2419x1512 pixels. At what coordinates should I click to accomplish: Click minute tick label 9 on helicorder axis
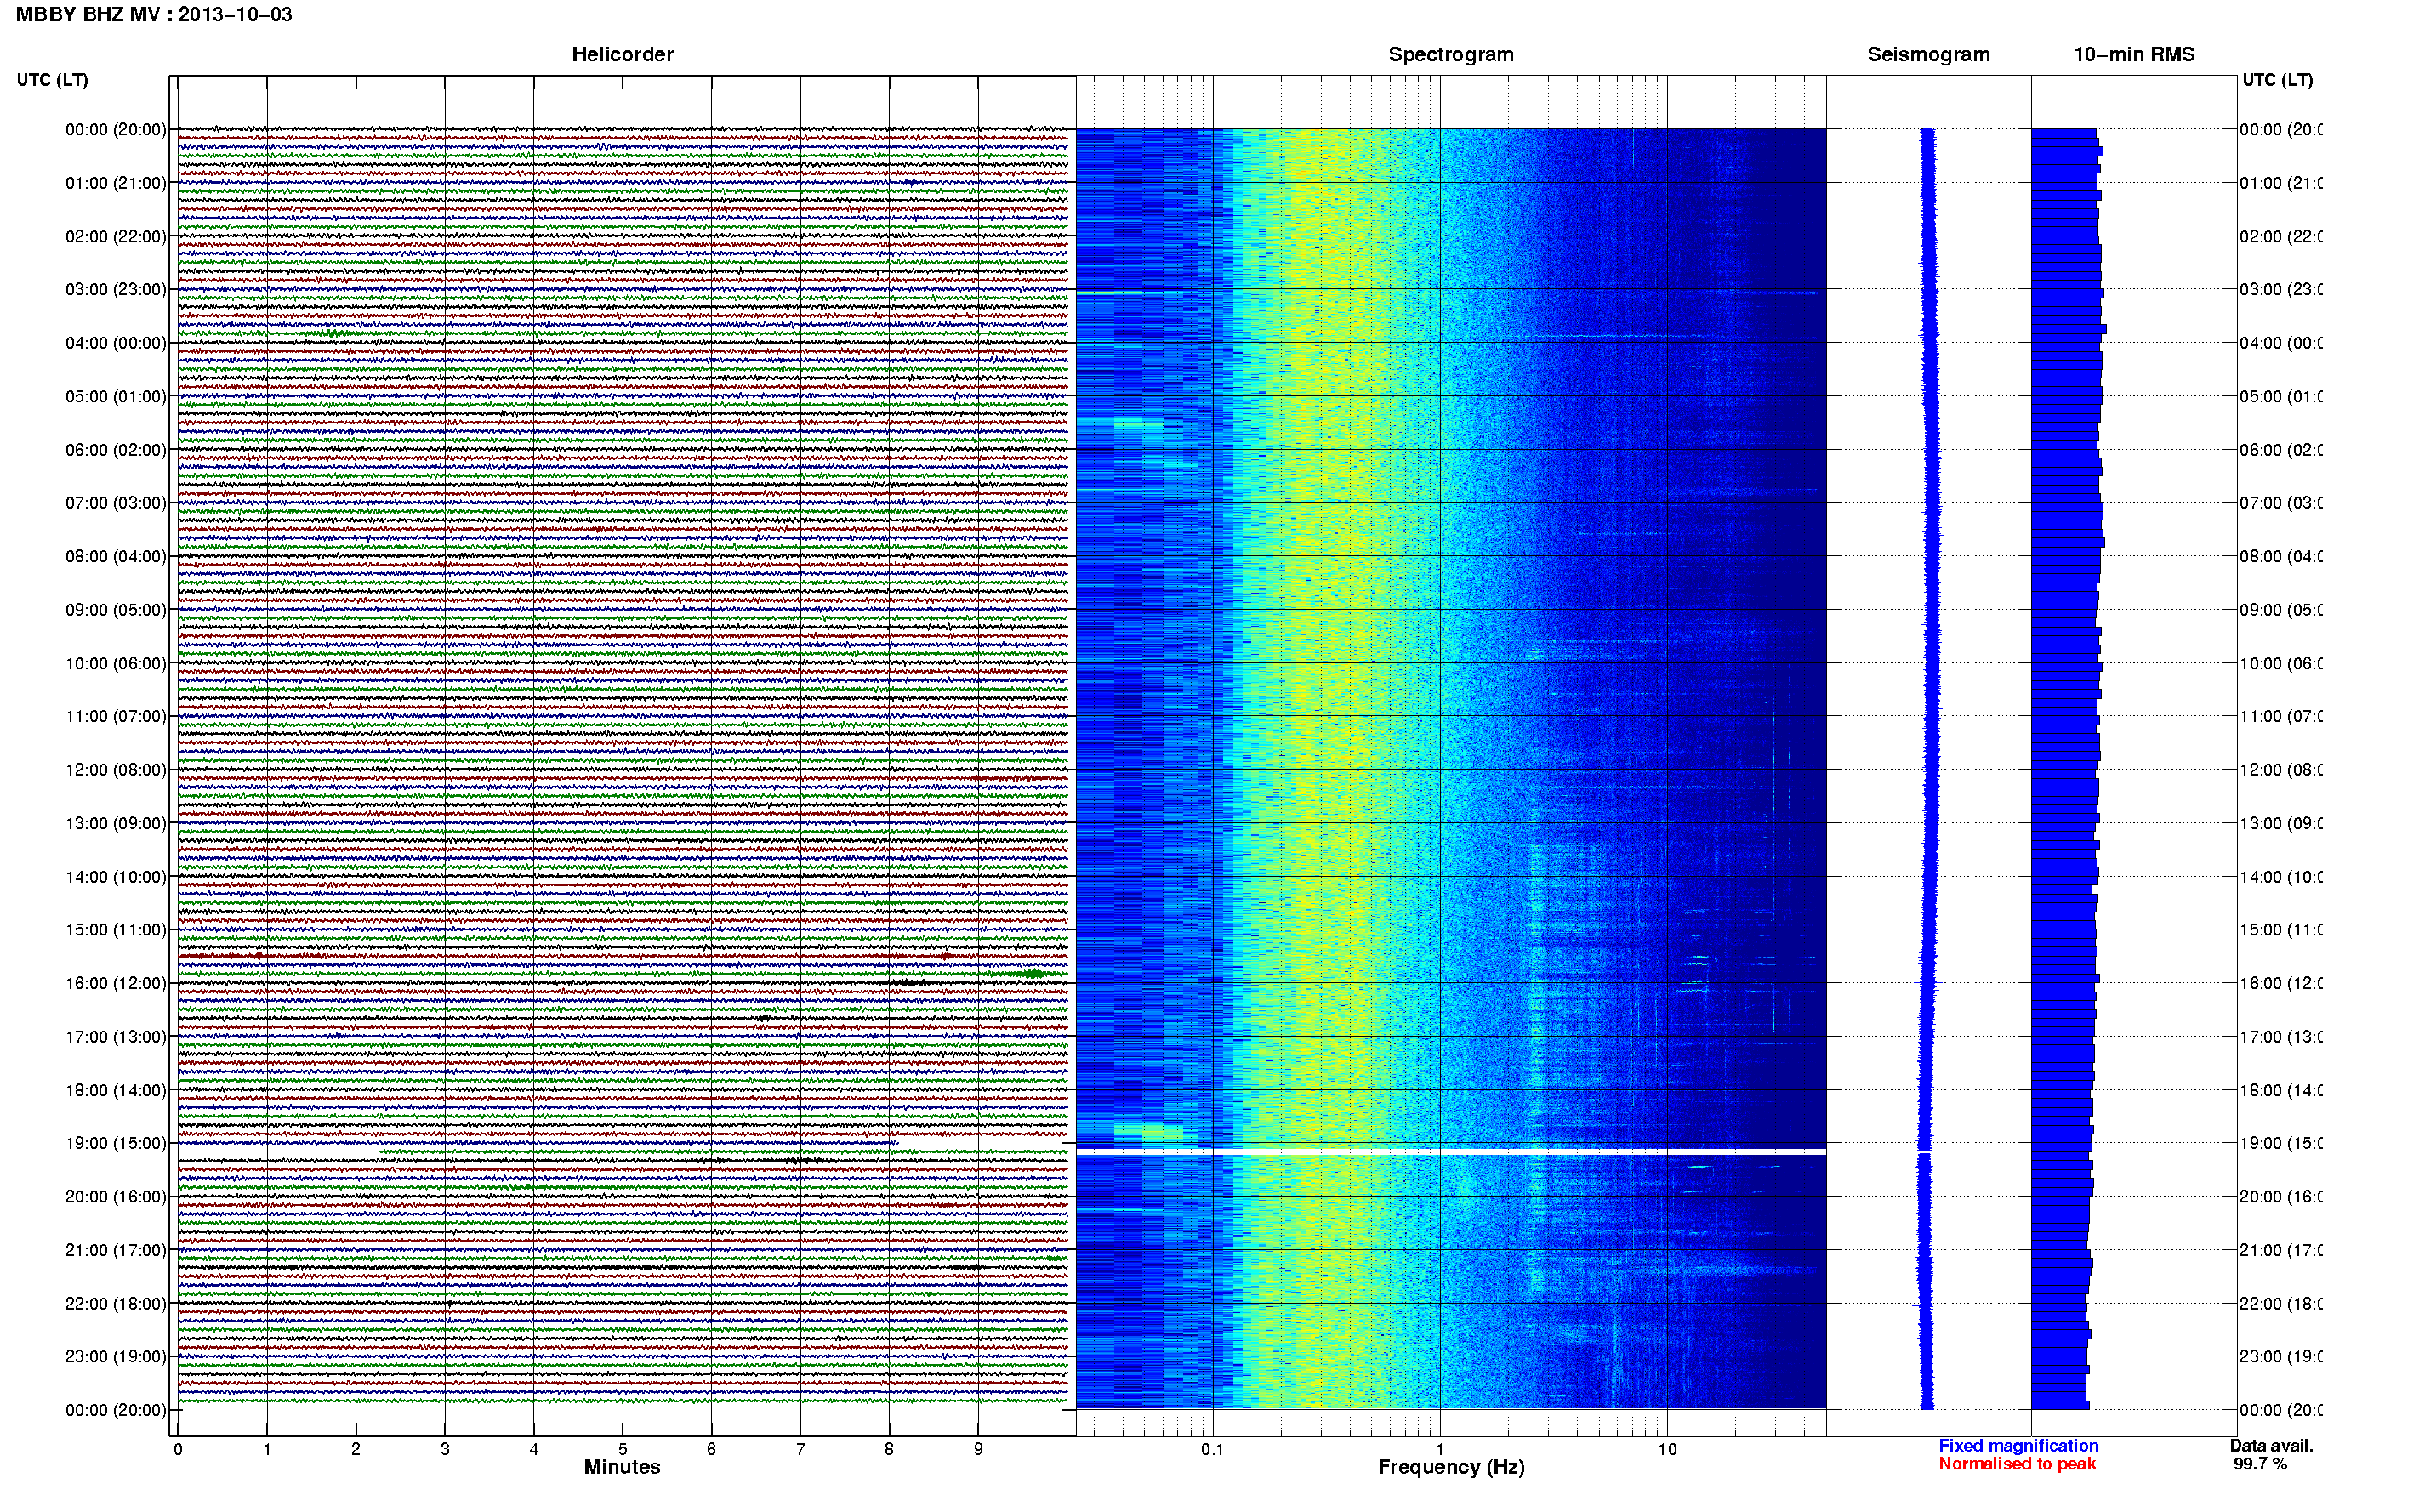point(978,1449)
